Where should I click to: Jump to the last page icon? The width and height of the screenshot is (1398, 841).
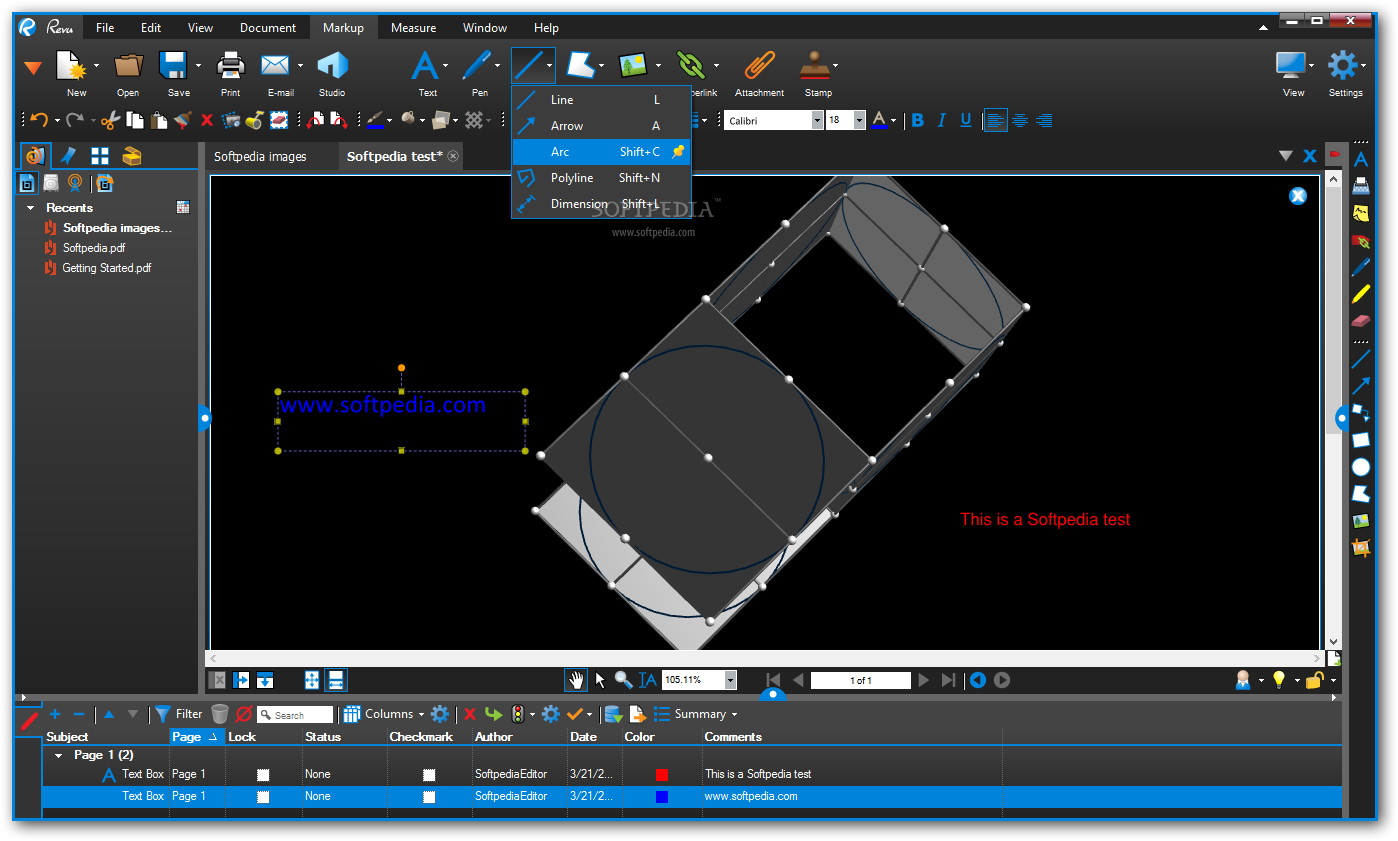949,680
